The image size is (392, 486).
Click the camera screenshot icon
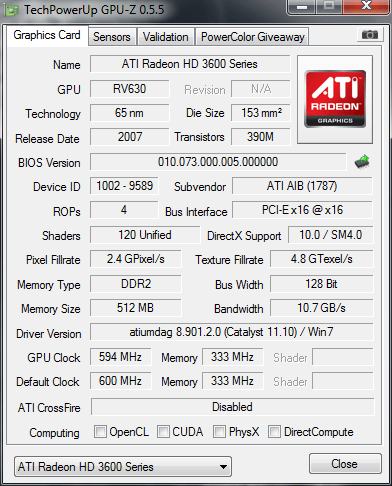(x=369, y=34)
